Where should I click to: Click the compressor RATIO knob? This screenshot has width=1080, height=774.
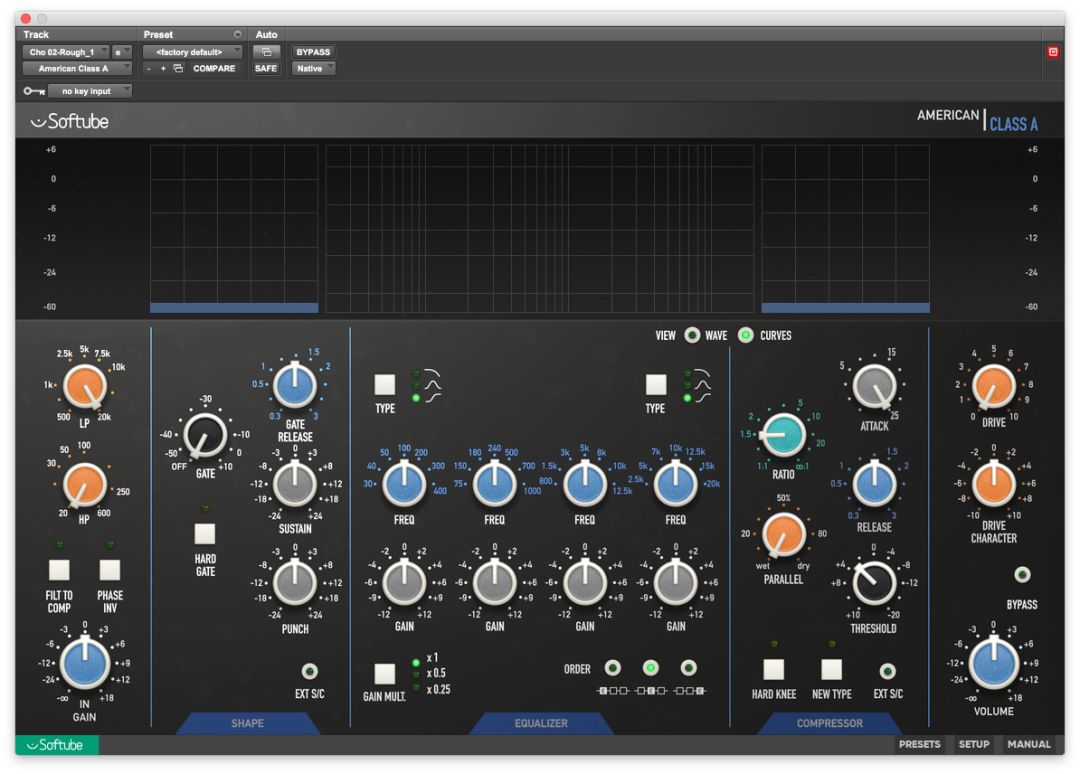tap(783, 435)
